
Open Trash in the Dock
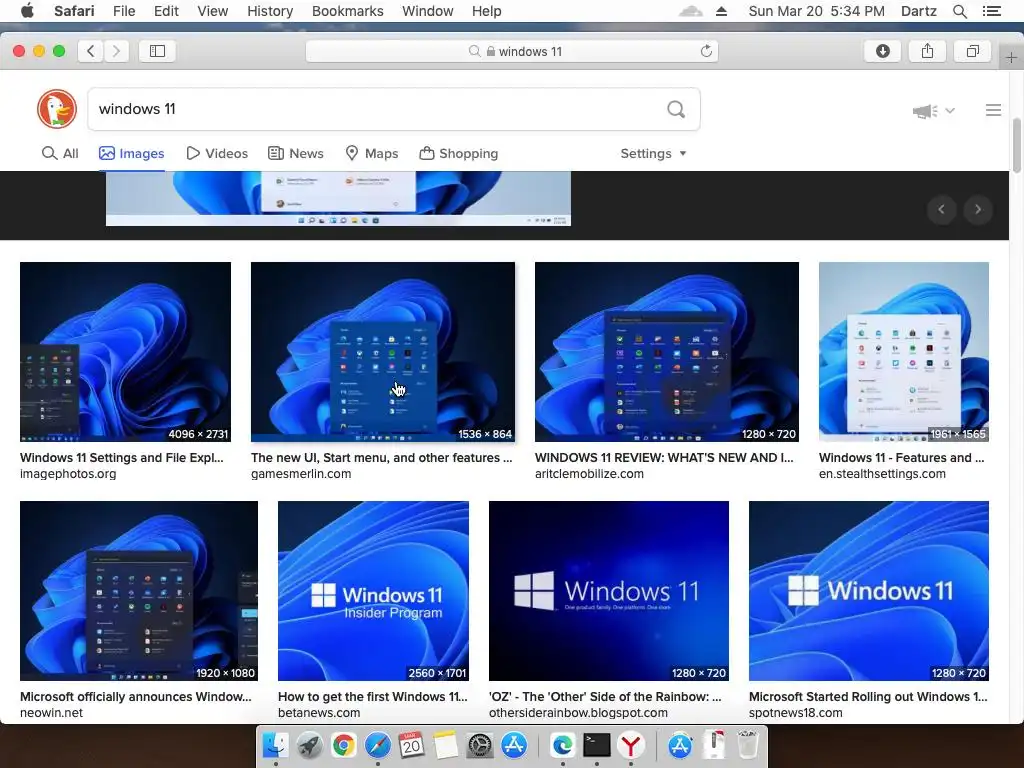pos(748,745)
